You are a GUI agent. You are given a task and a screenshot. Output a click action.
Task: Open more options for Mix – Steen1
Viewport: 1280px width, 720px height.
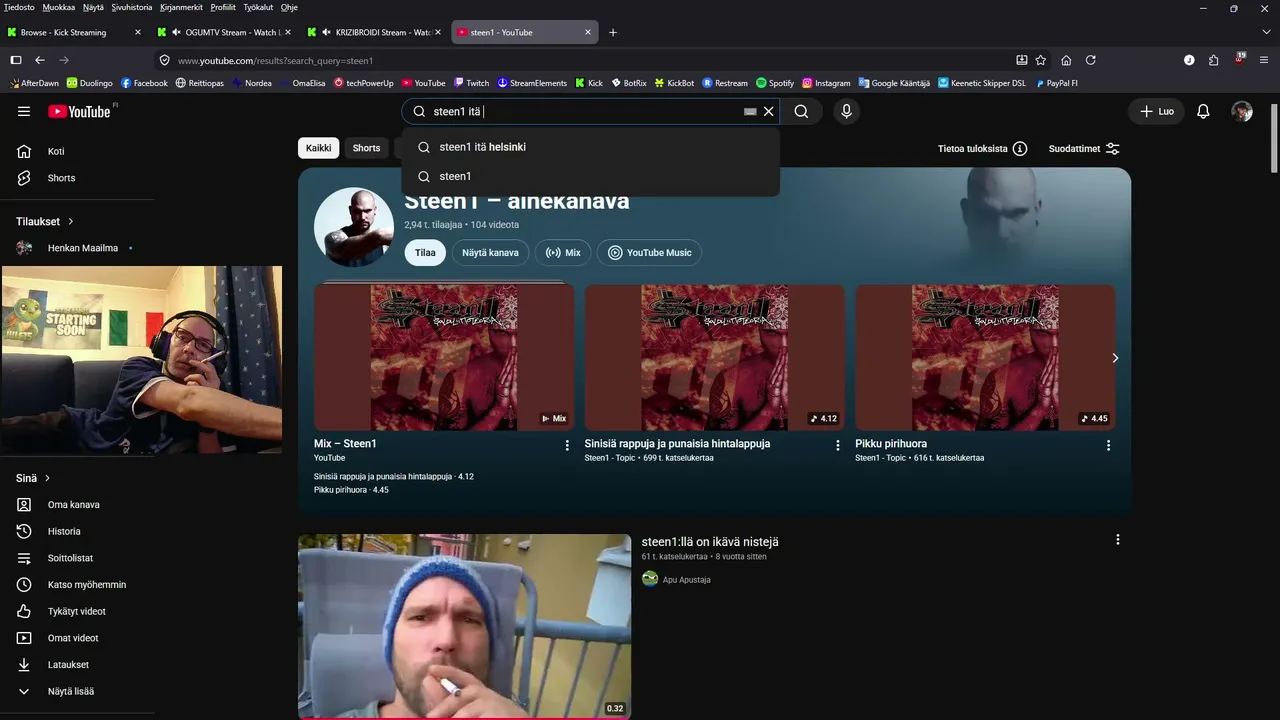(x=567, y=445)
